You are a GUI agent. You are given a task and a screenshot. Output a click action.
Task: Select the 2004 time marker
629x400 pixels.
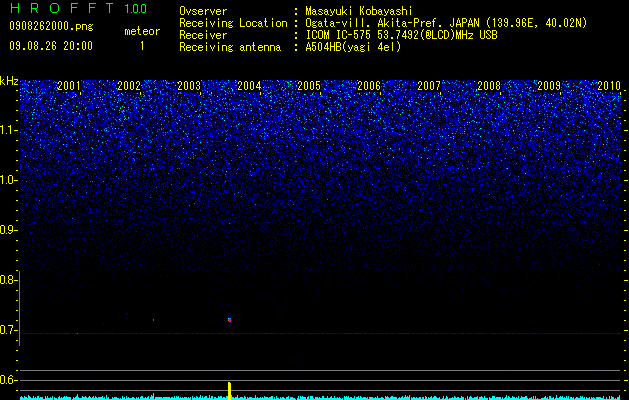click(x=249, y=86)
